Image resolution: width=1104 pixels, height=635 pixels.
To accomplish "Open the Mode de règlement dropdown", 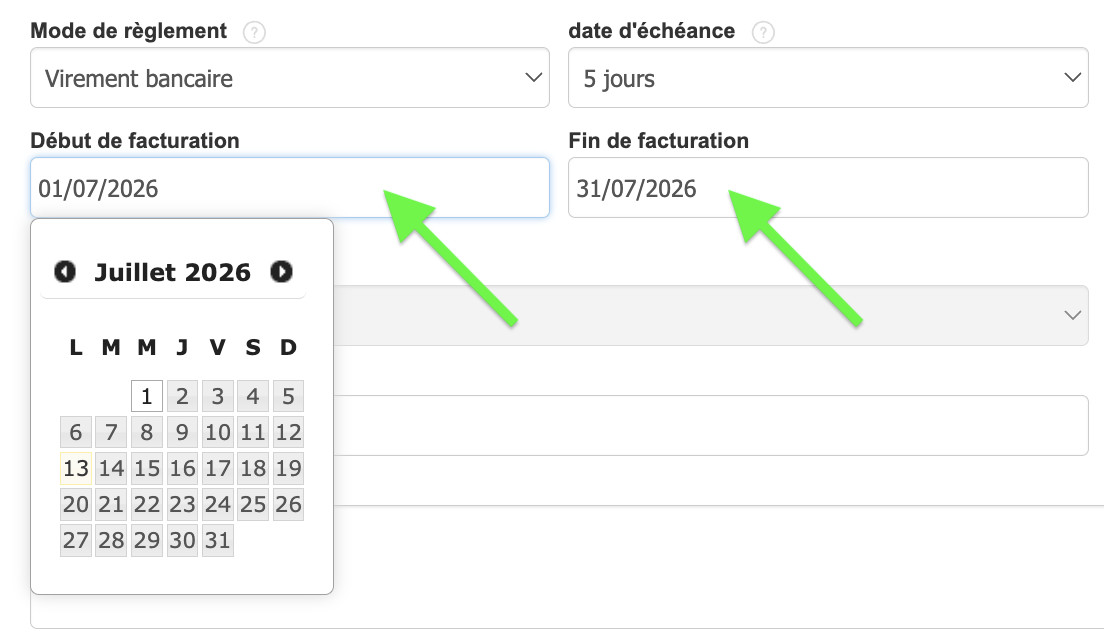I will point(289,77).
